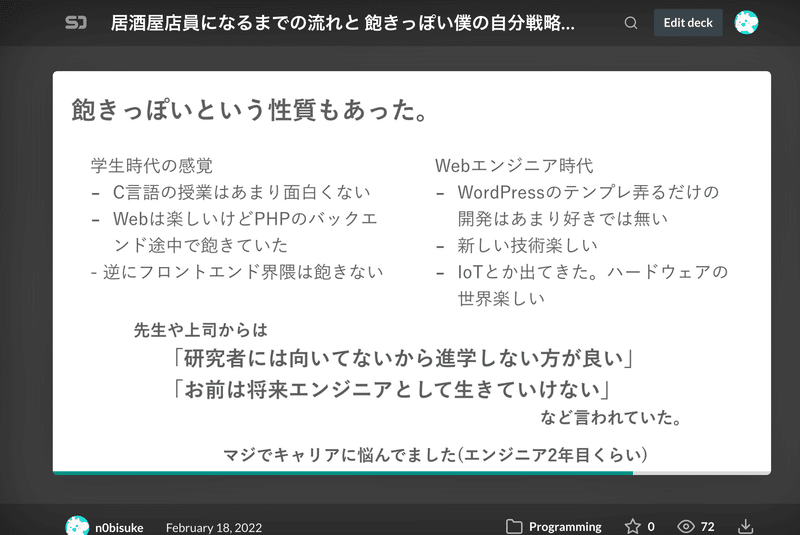Click the line C言語の授業はあまり面白くない
This screenshot has width=800, height=535.
pyautogui.click(x=241, y=192)
